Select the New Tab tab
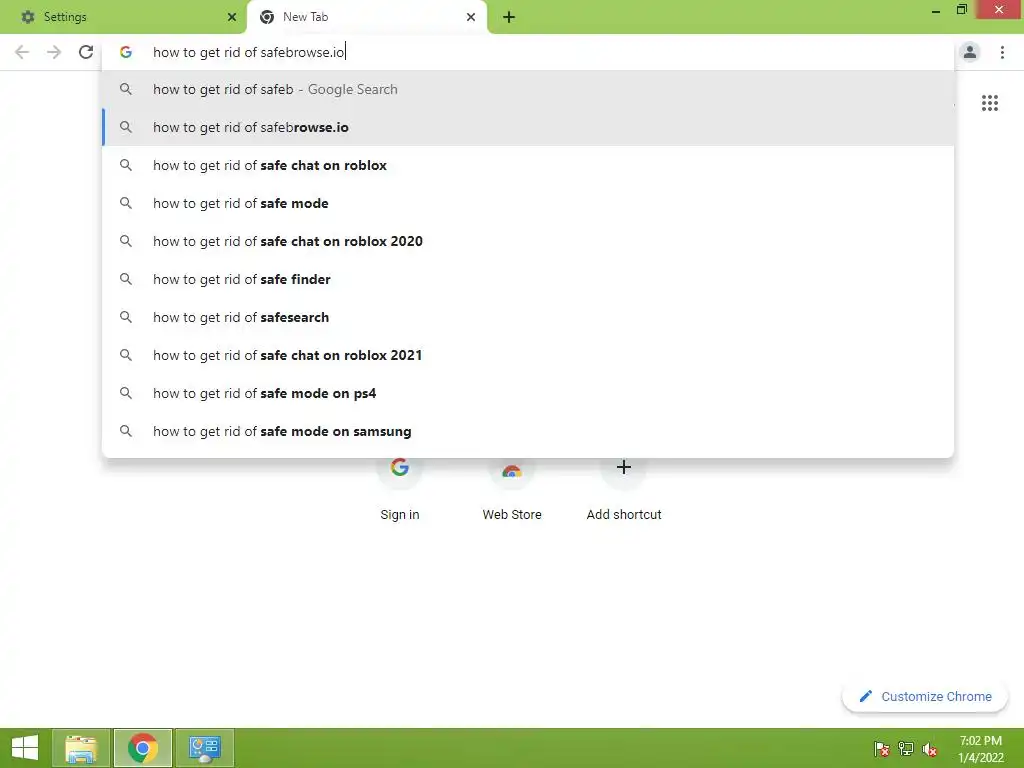The image size is (1024, 768). pos(367,17)
